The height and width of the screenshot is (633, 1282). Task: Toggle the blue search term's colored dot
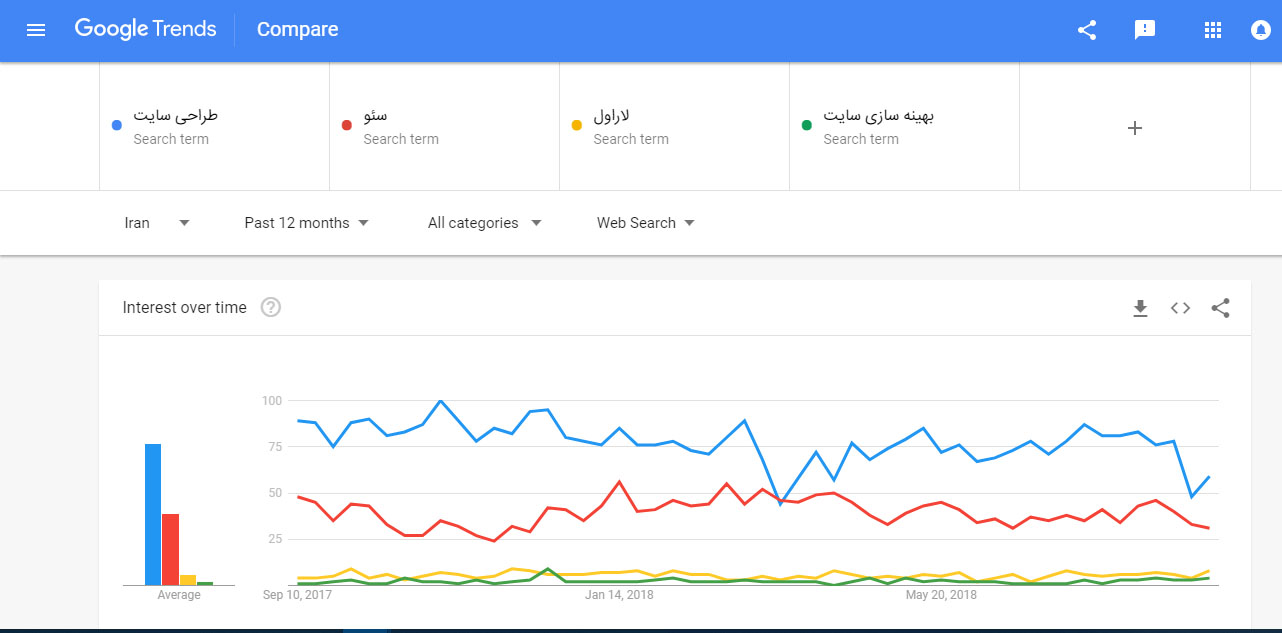coord(116,124)
